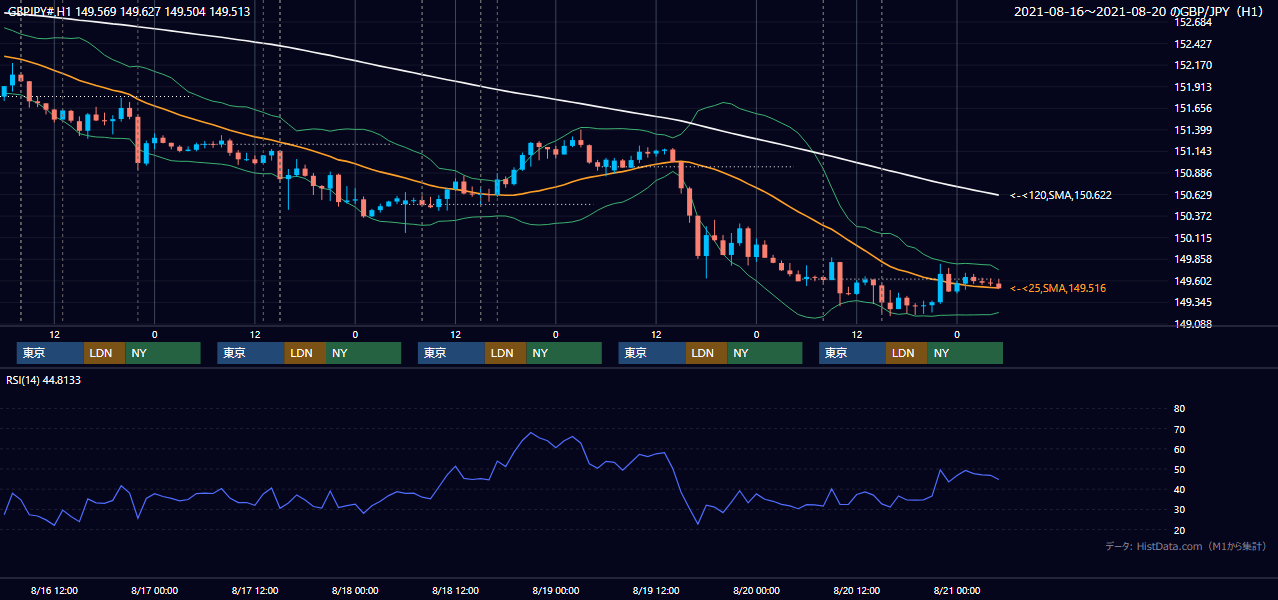Click the 8/19 12:00 time label
The width and height of the screenshot is (1278, 600).
tap(656, 590)
